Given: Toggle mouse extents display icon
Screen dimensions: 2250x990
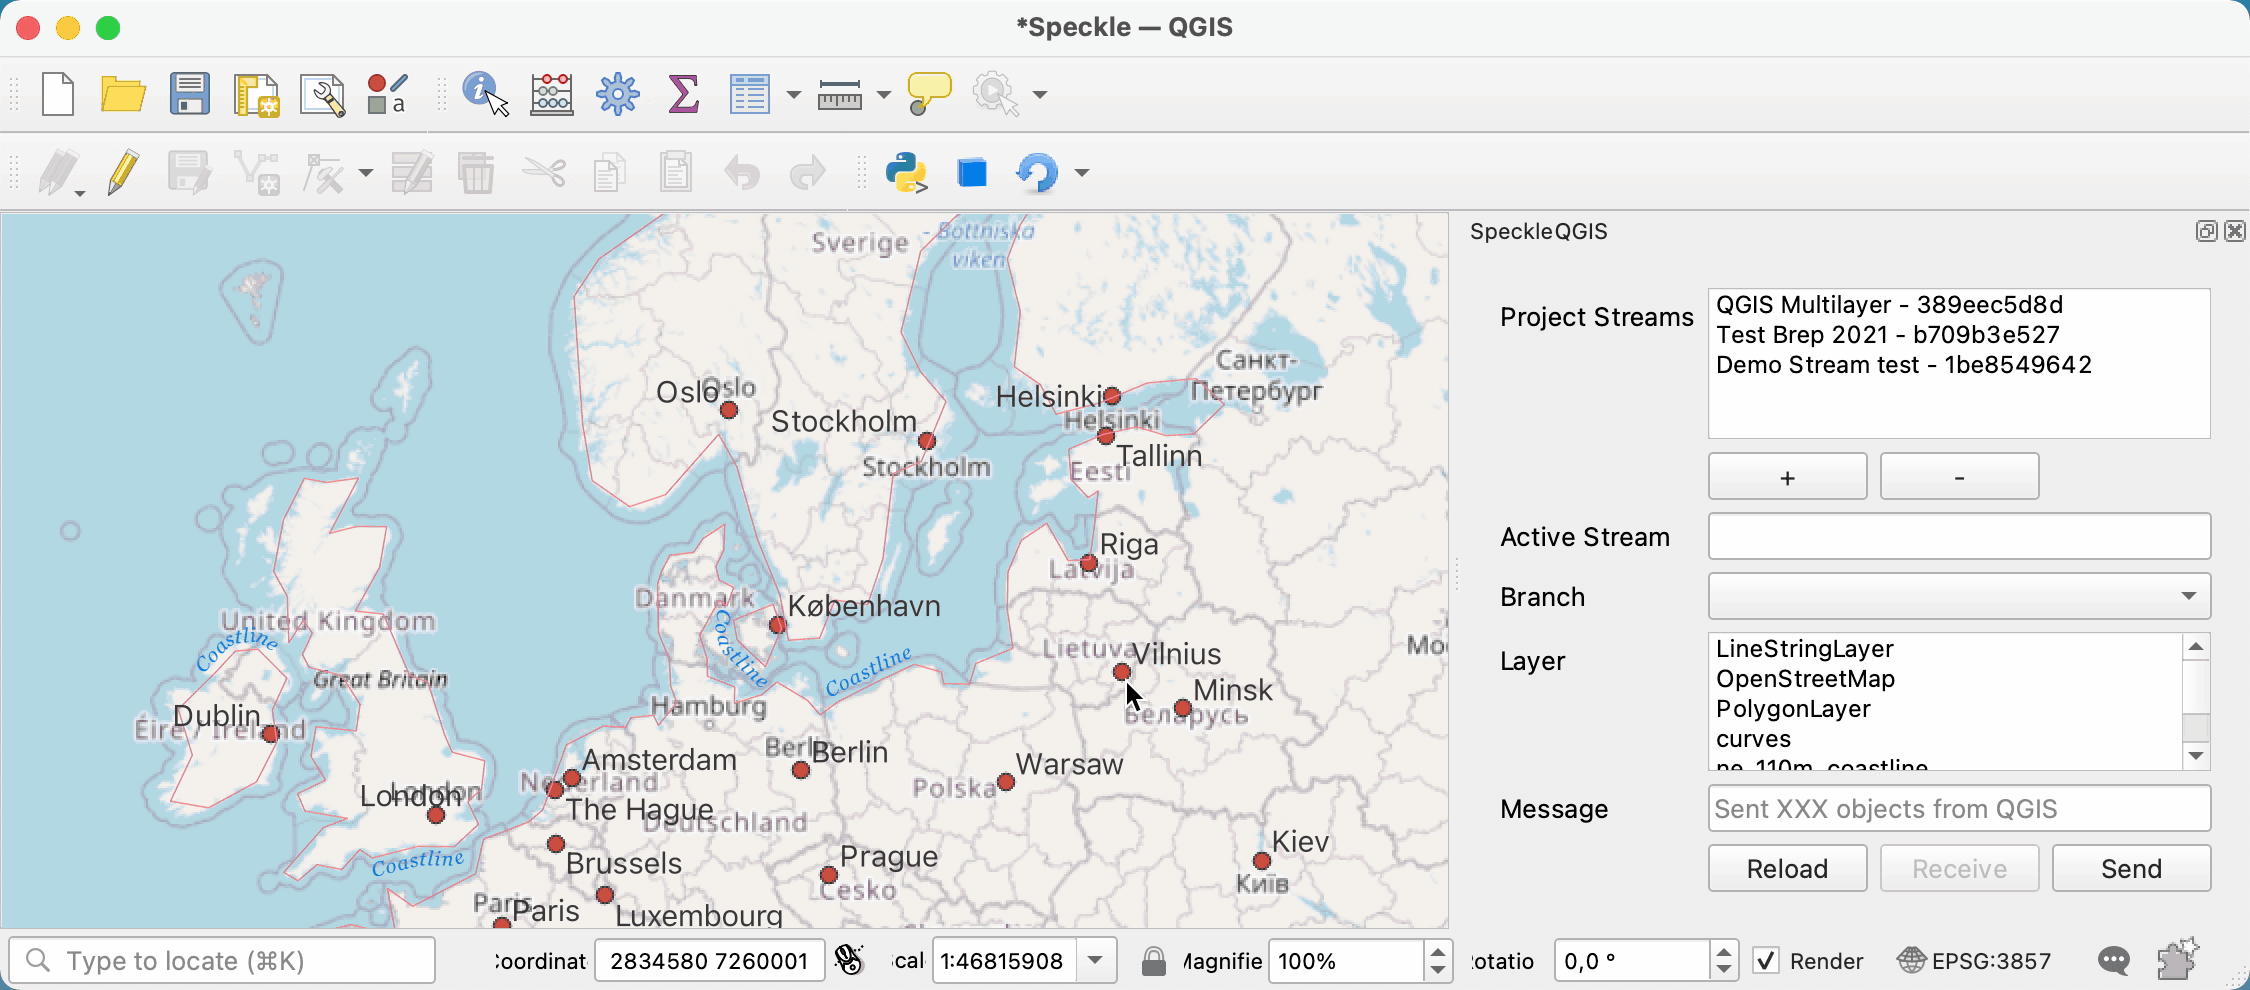Looking at the screenshot, I should click(849, 960).
